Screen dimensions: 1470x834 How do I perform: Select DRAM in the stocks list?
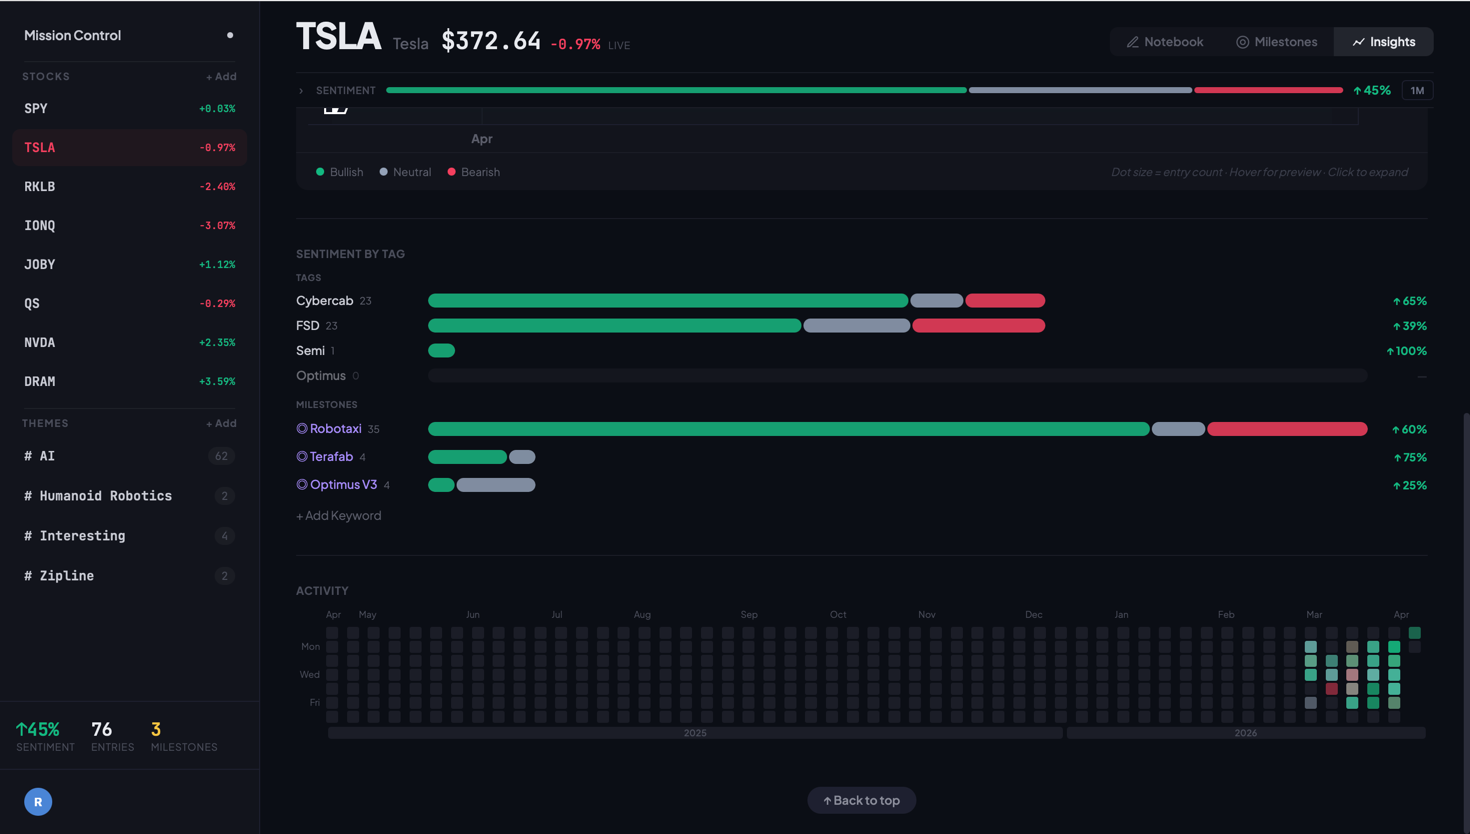point(130,381)
